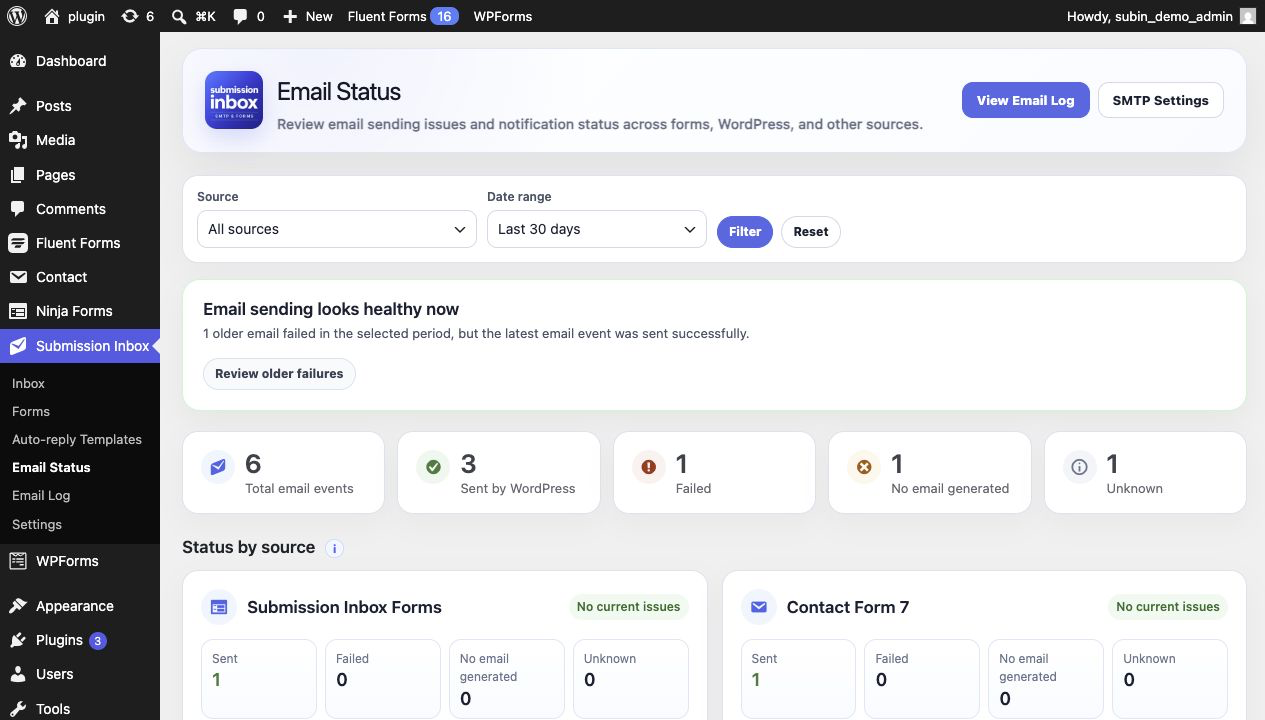Click the WPForms sidebar icon

pos(18,561)
